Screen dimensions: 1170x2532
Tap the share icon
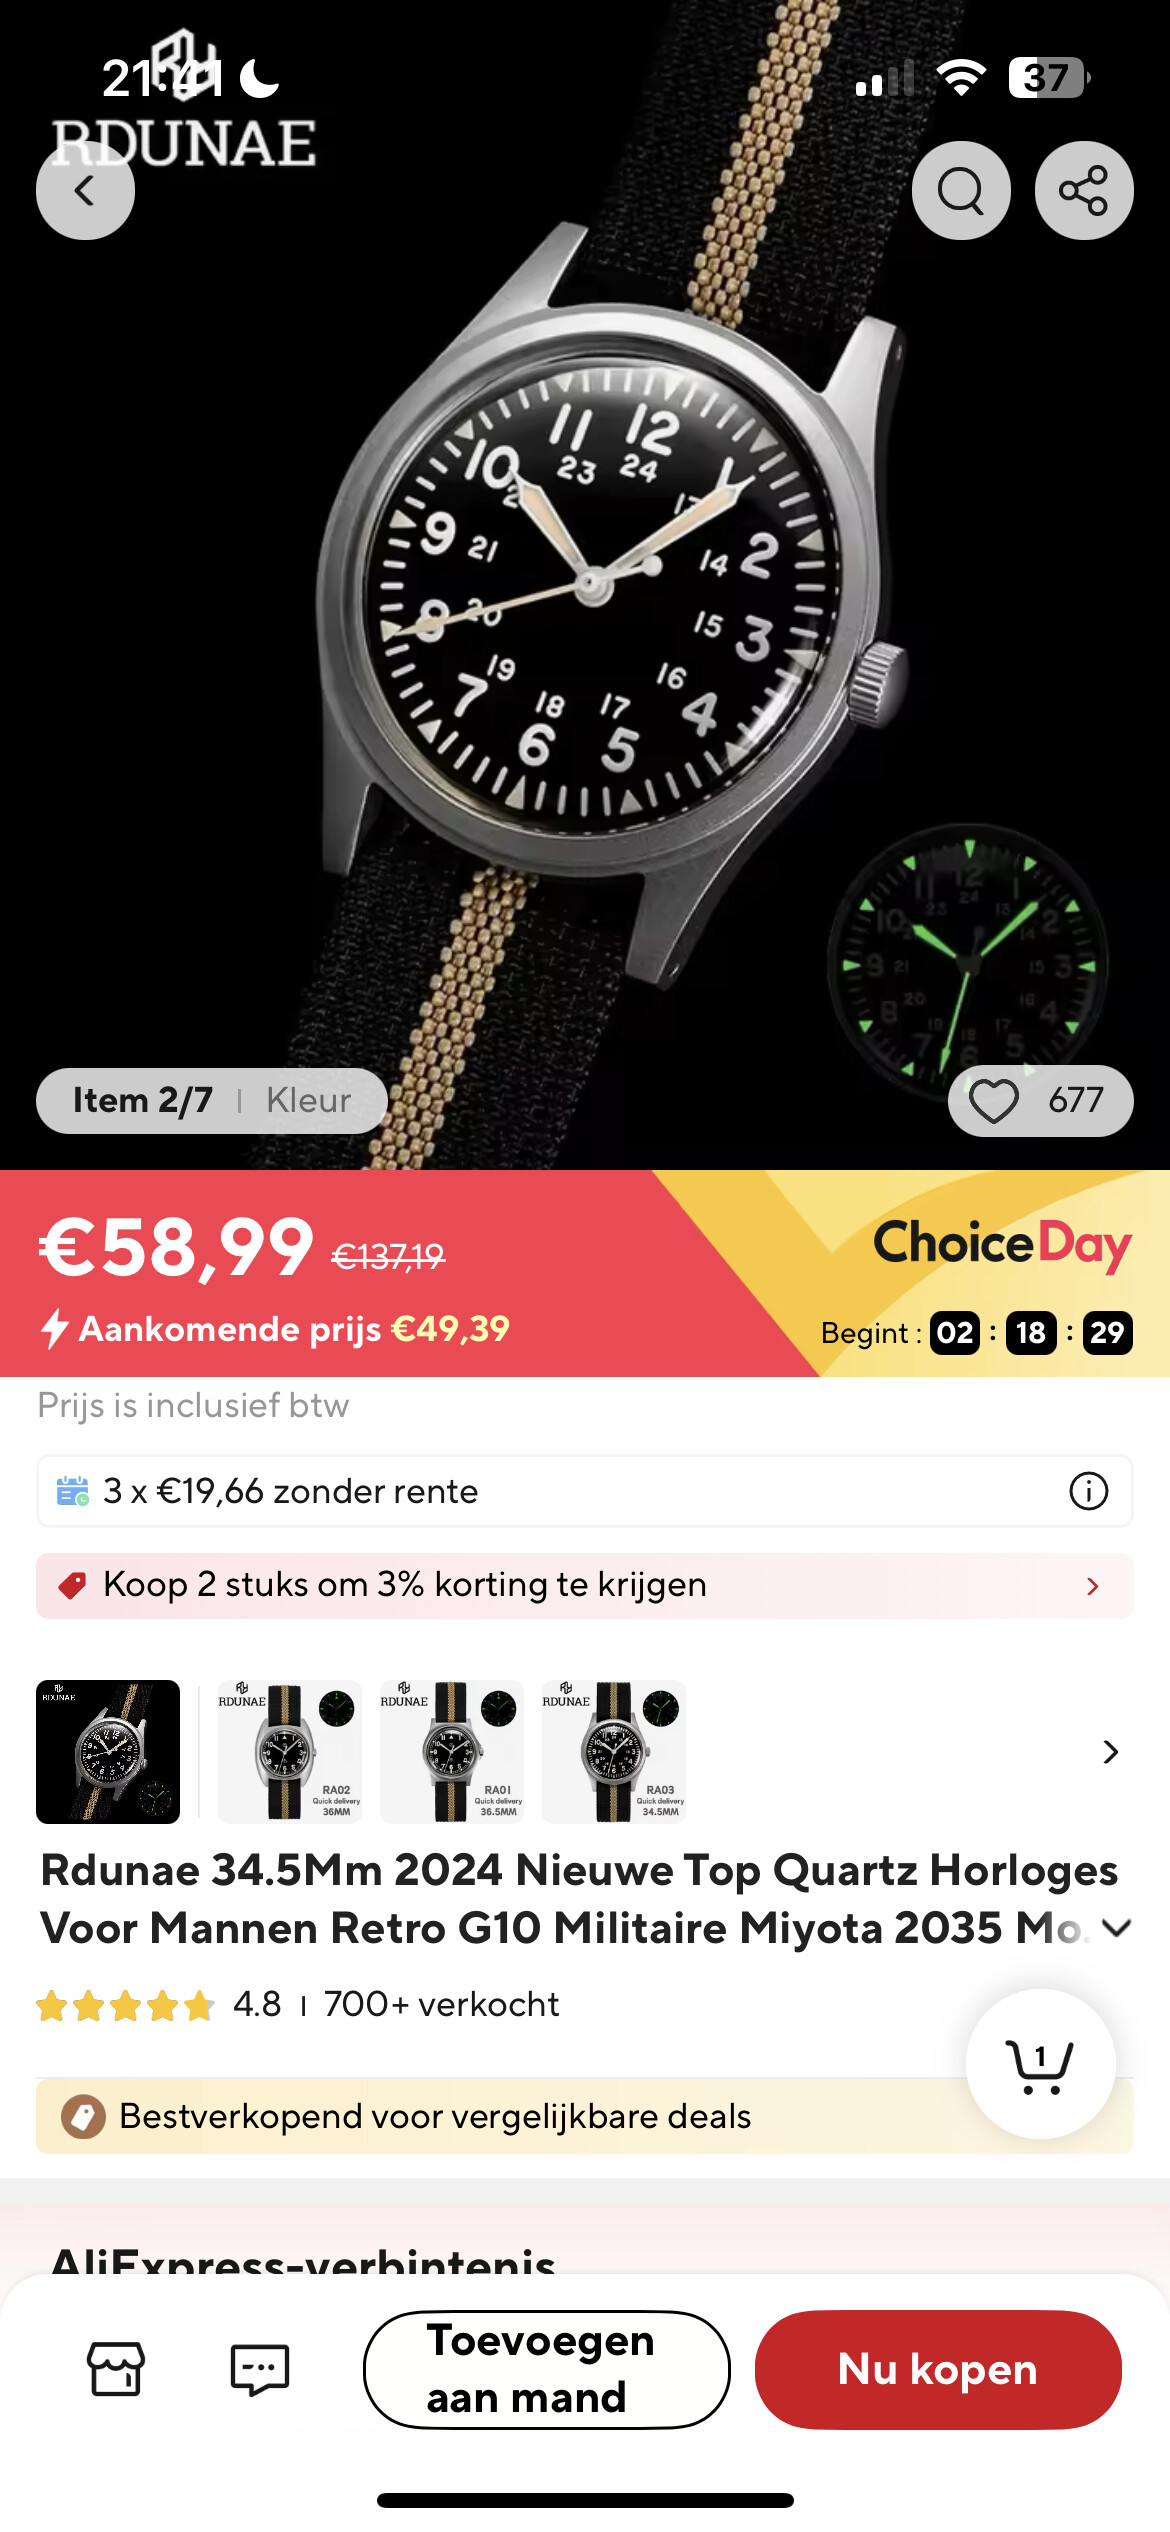coord(1084,190)
